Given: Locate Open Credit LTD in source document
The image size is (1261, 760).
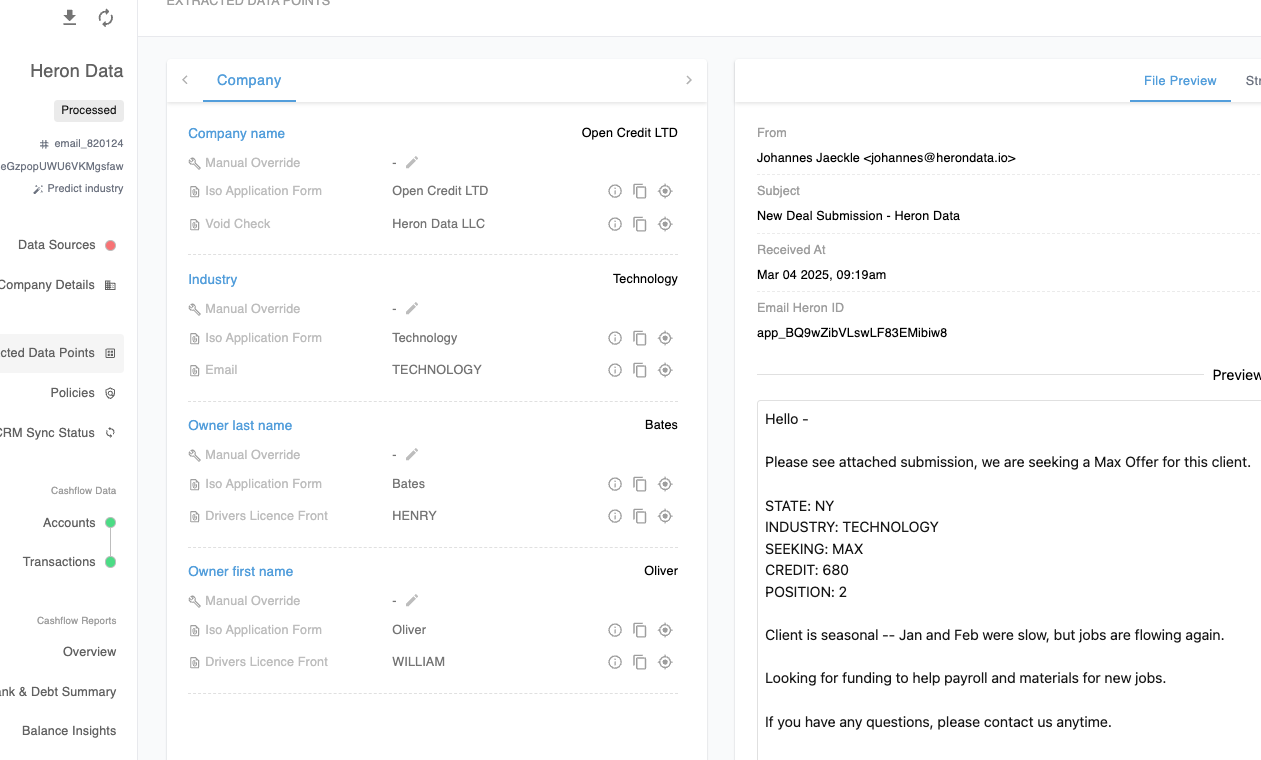Looking at the screenshot, I should point(665,191).
